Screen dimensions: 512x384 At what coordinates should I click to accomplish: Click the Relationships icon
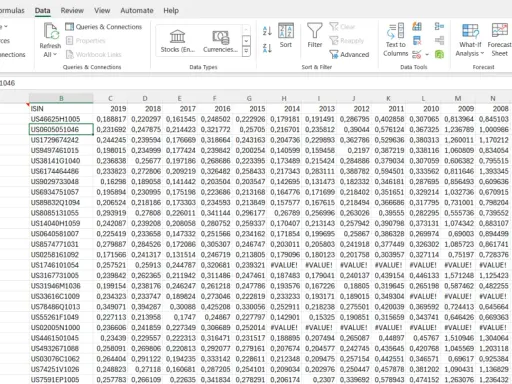pos(439,41)
